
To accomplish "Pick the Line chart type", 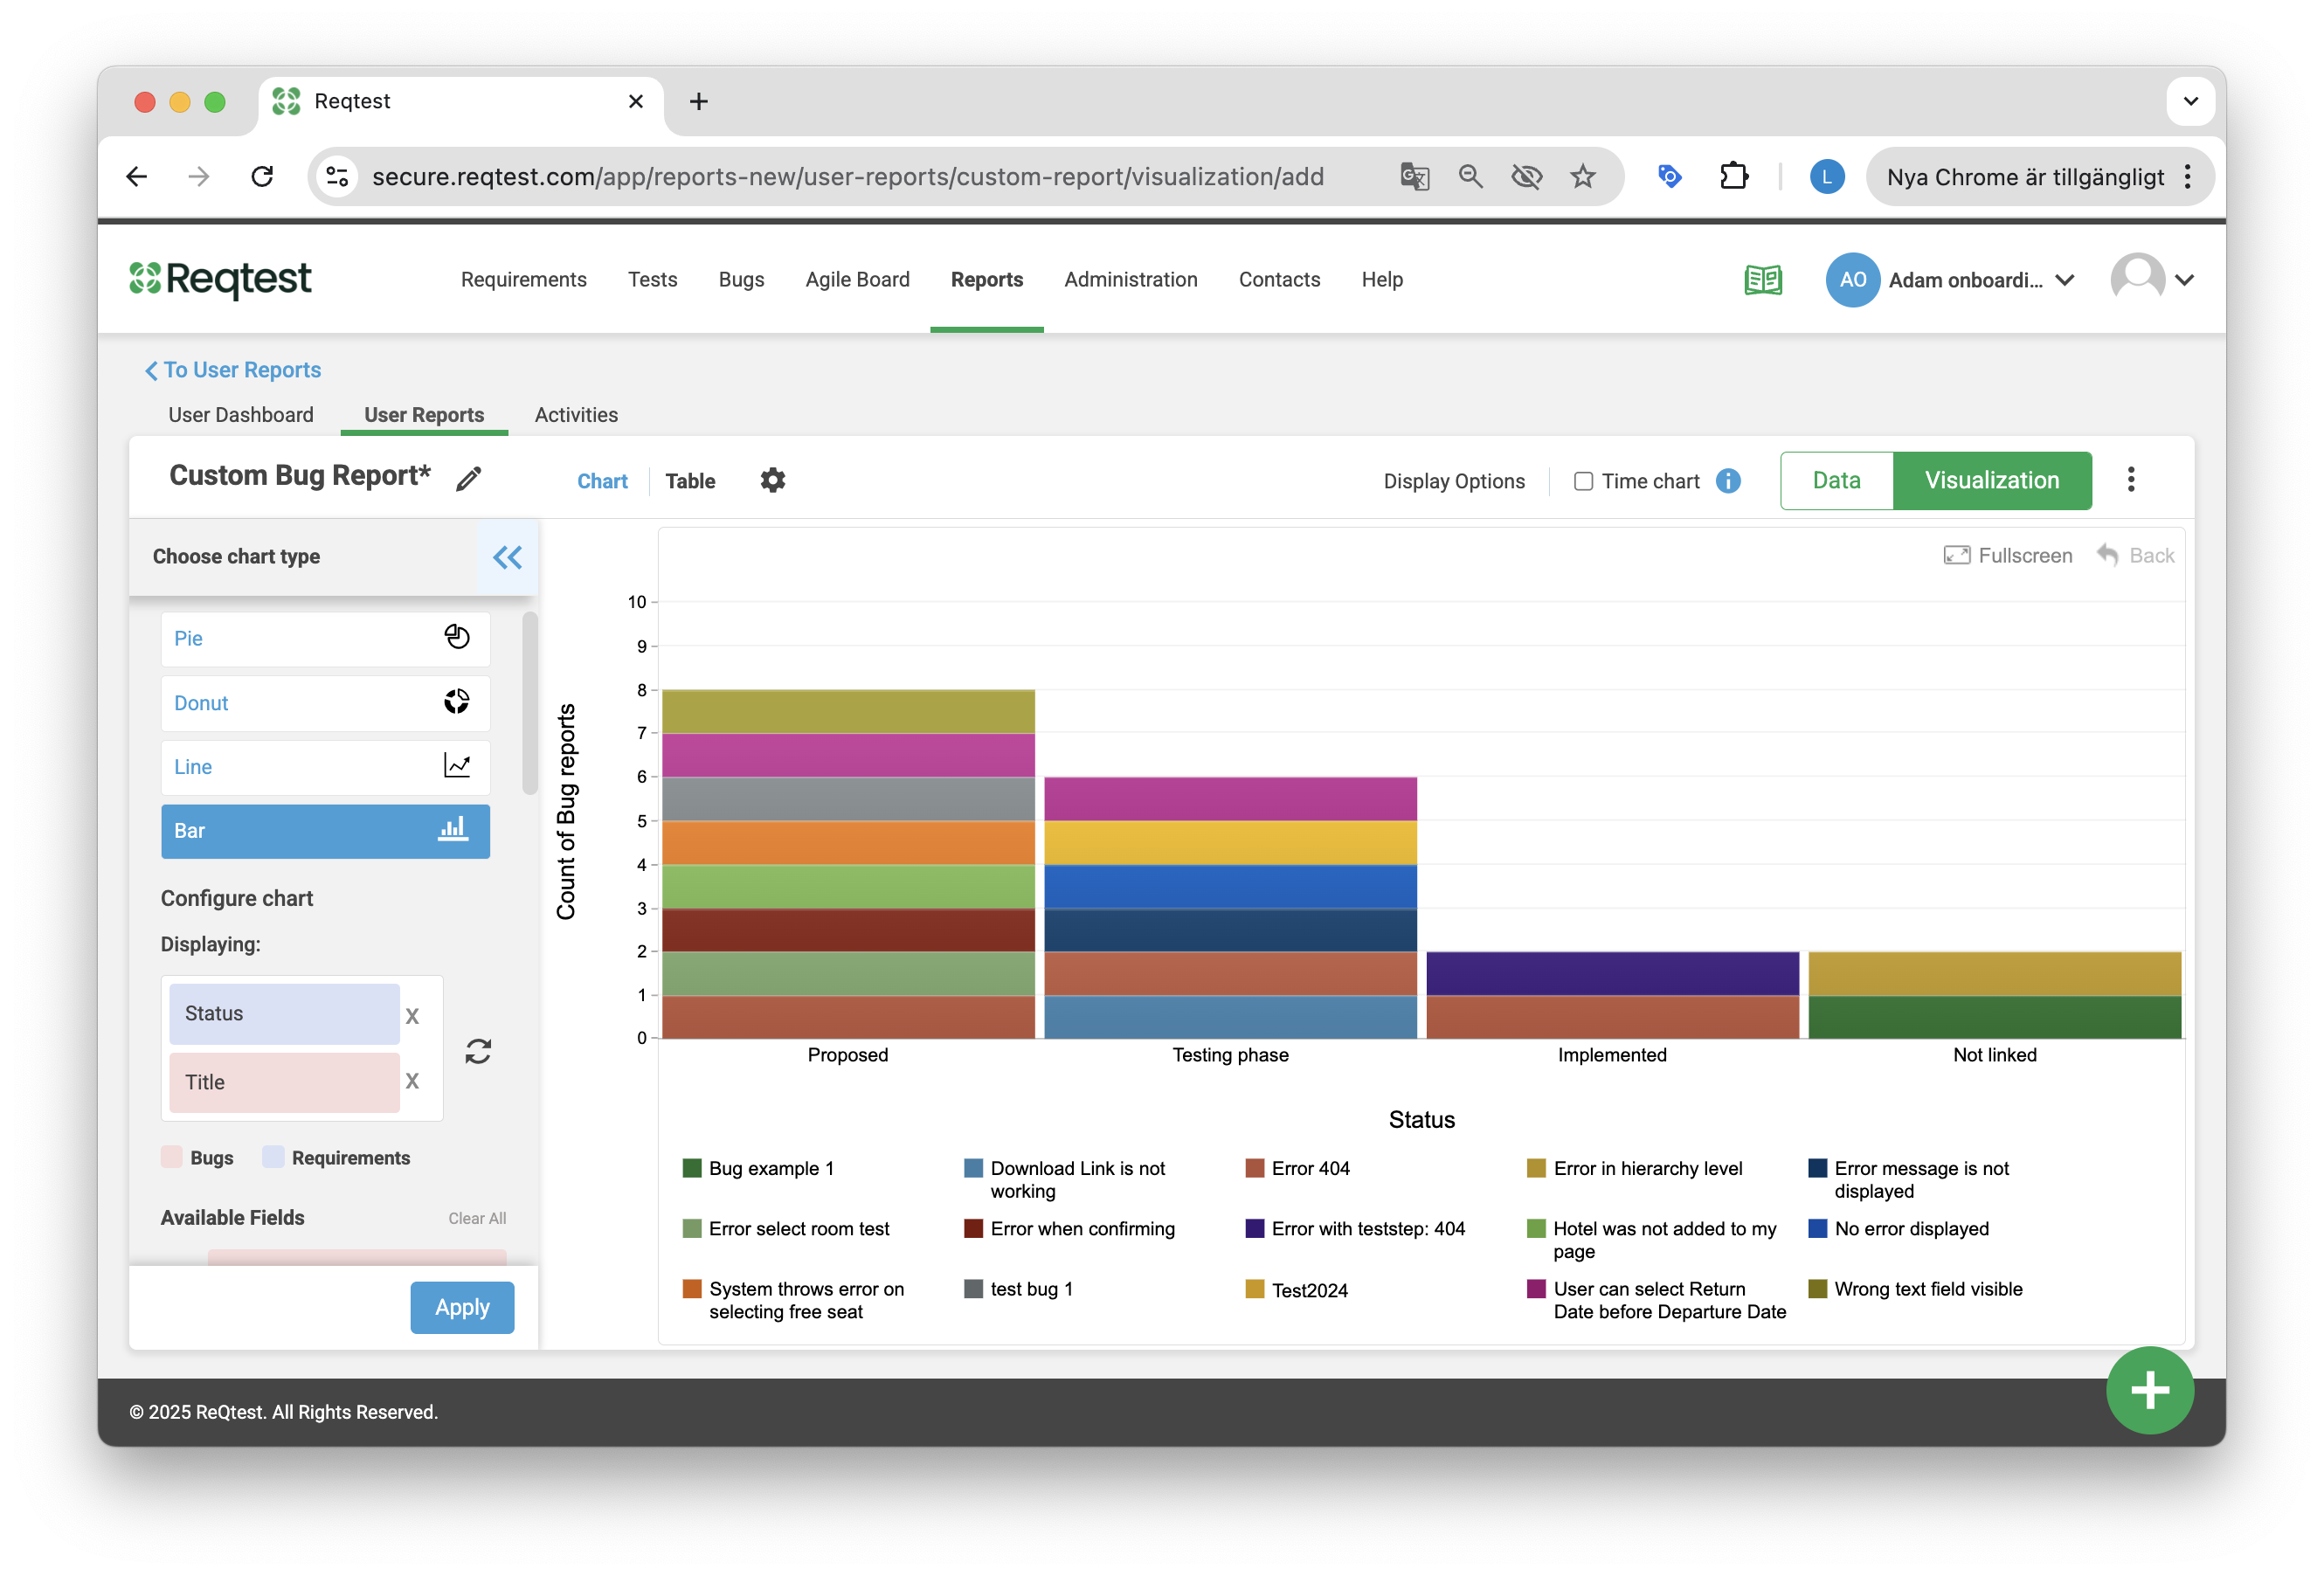I will 325,766.
